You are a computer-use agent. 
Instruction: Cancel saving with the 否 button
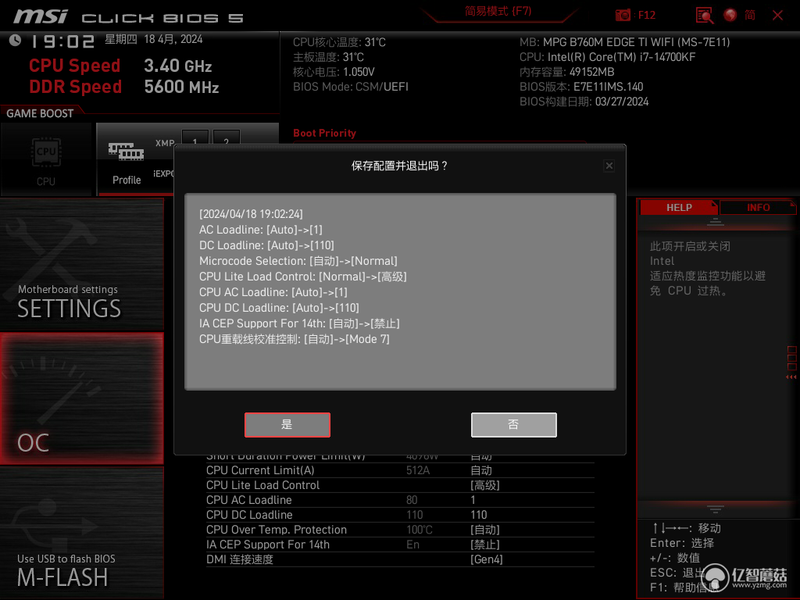coord(514,424)
